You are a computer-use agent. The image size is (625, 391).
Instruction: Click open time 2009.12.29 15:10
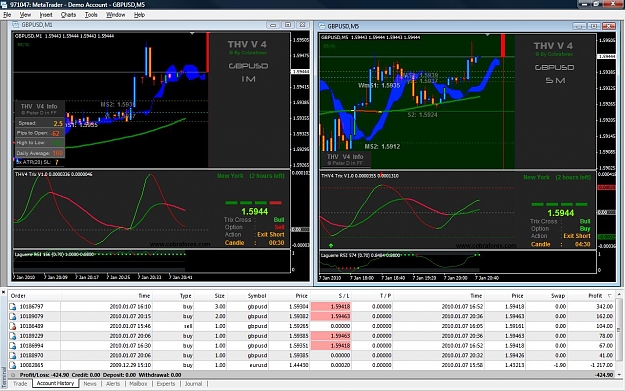click(x=130, y=365)
